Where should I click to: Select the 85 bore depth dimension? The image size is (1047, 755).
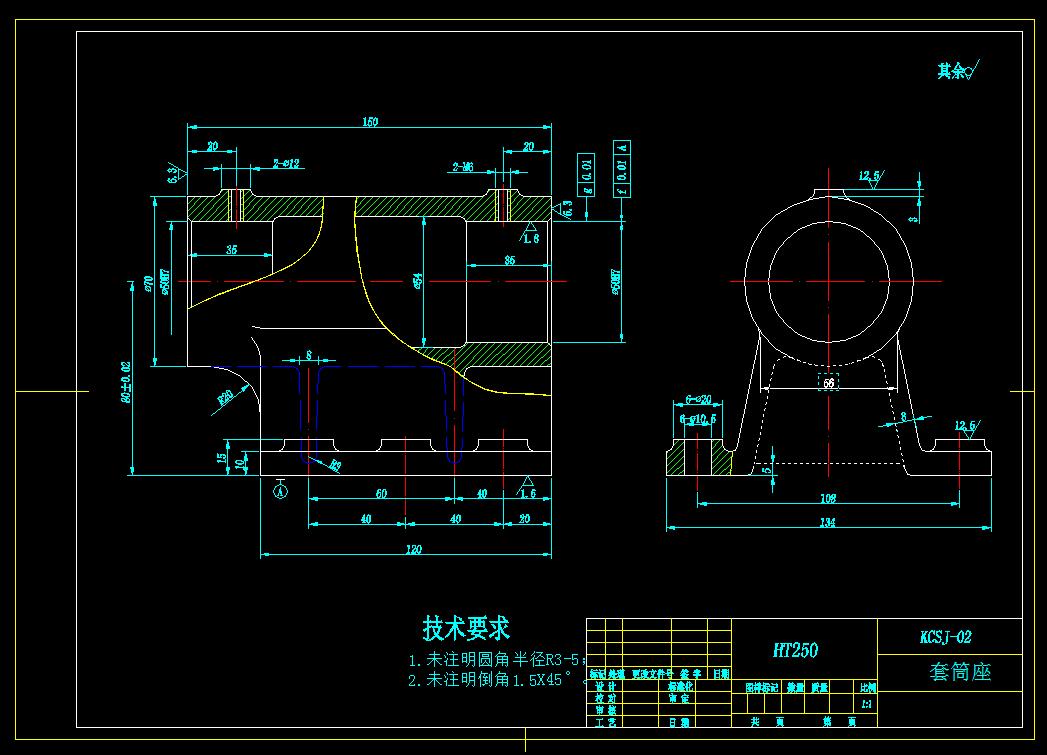[509, 260]
